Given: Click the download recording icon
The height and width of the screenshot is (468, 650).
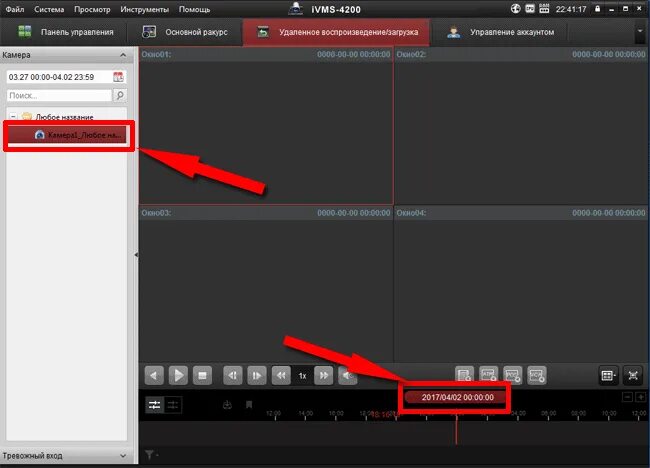Looking at the screenshot, I should point(227,405).
